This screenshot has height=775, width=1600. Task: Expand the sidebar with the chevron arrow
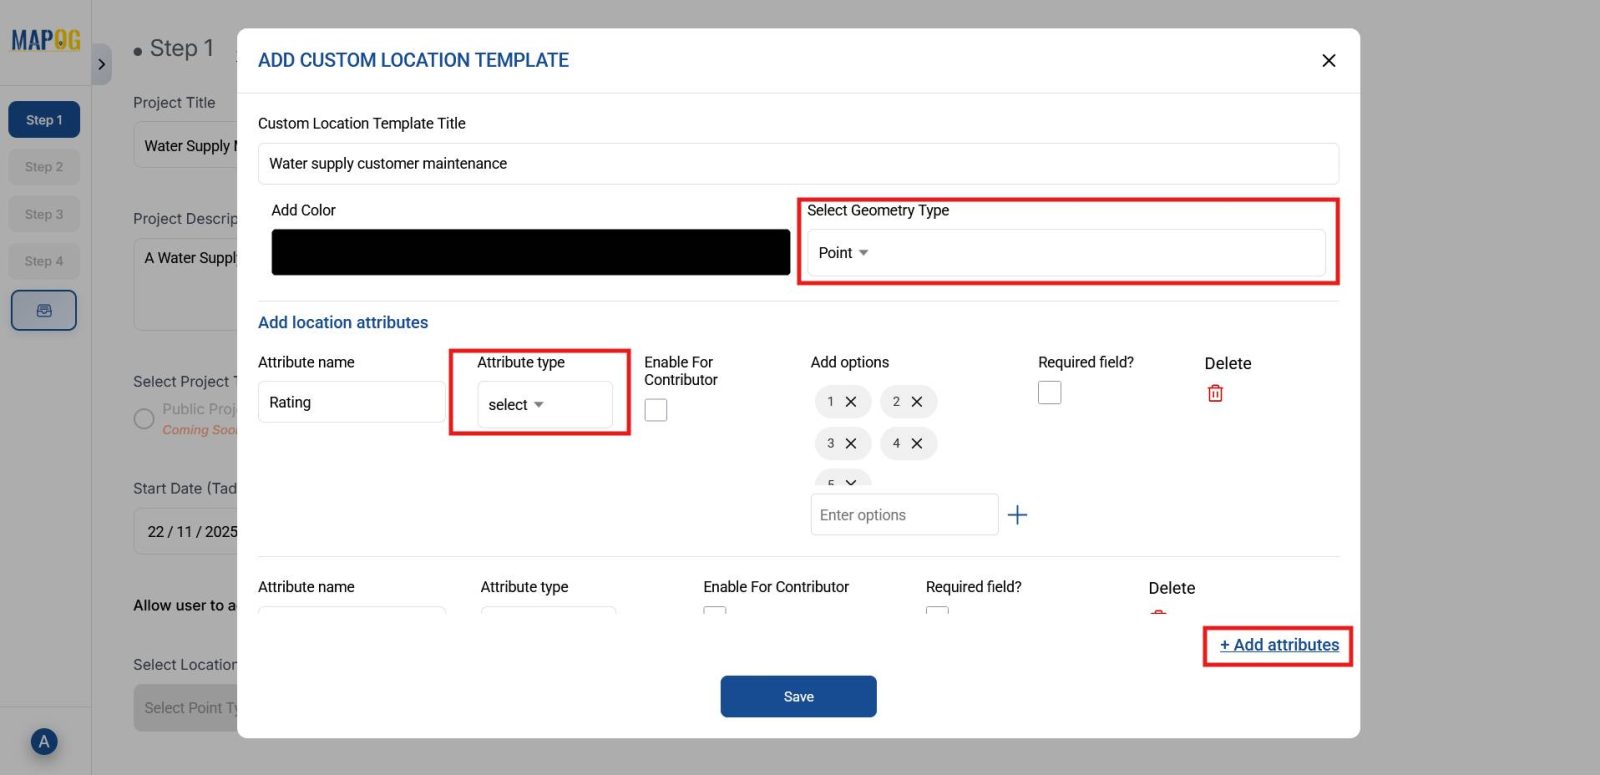pos(101,65)
